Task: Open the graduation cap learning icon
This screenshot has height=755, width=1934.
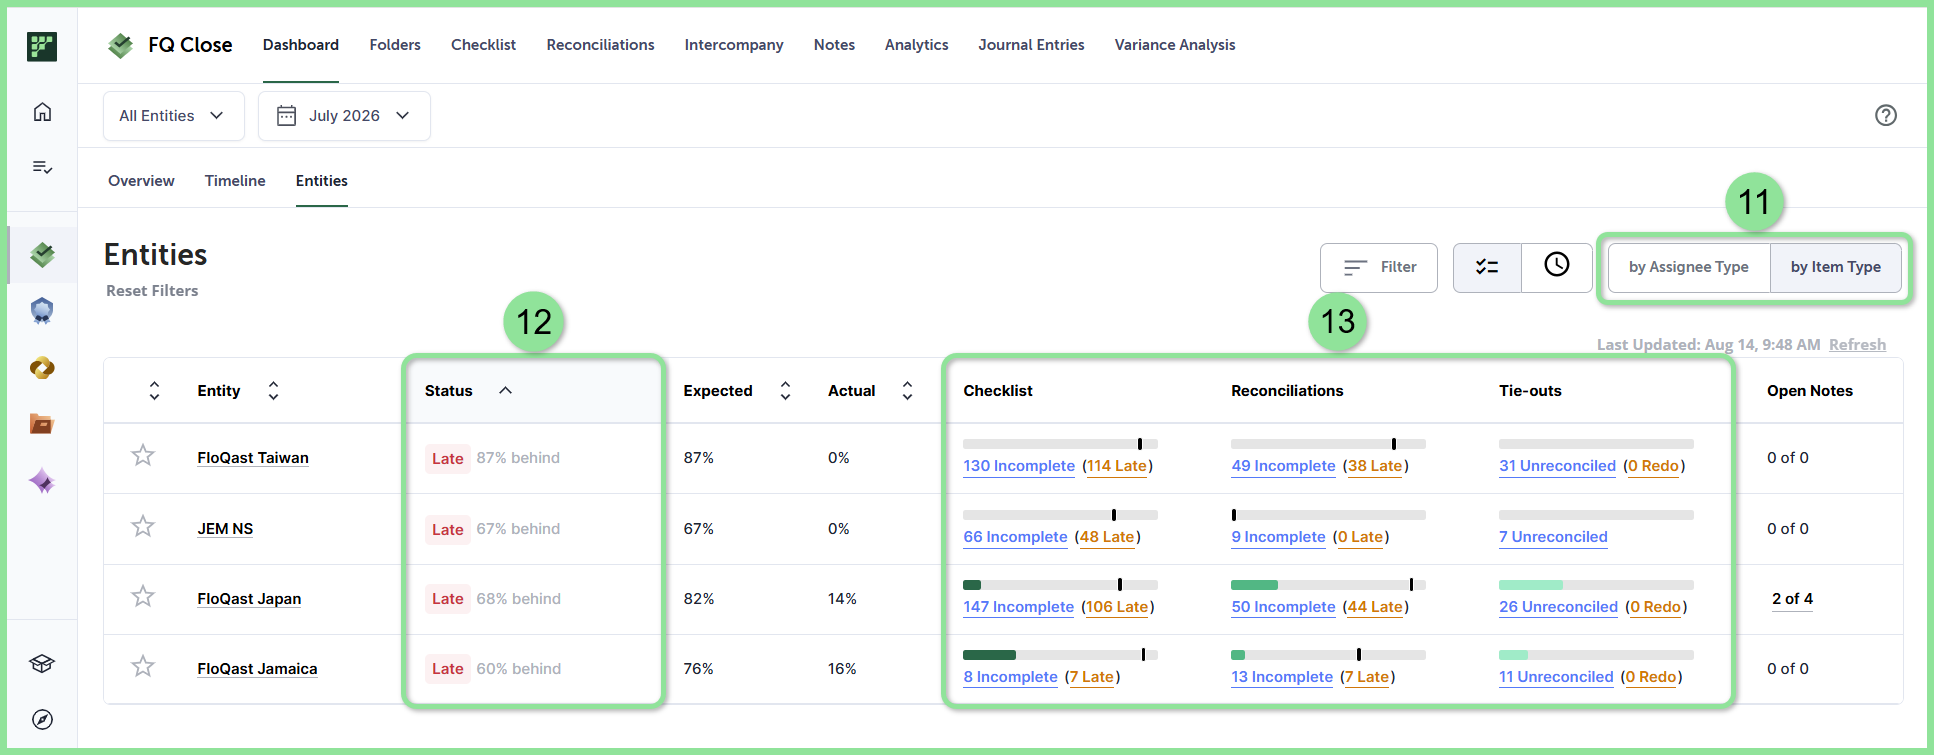Action: click(x=42, y=663)
